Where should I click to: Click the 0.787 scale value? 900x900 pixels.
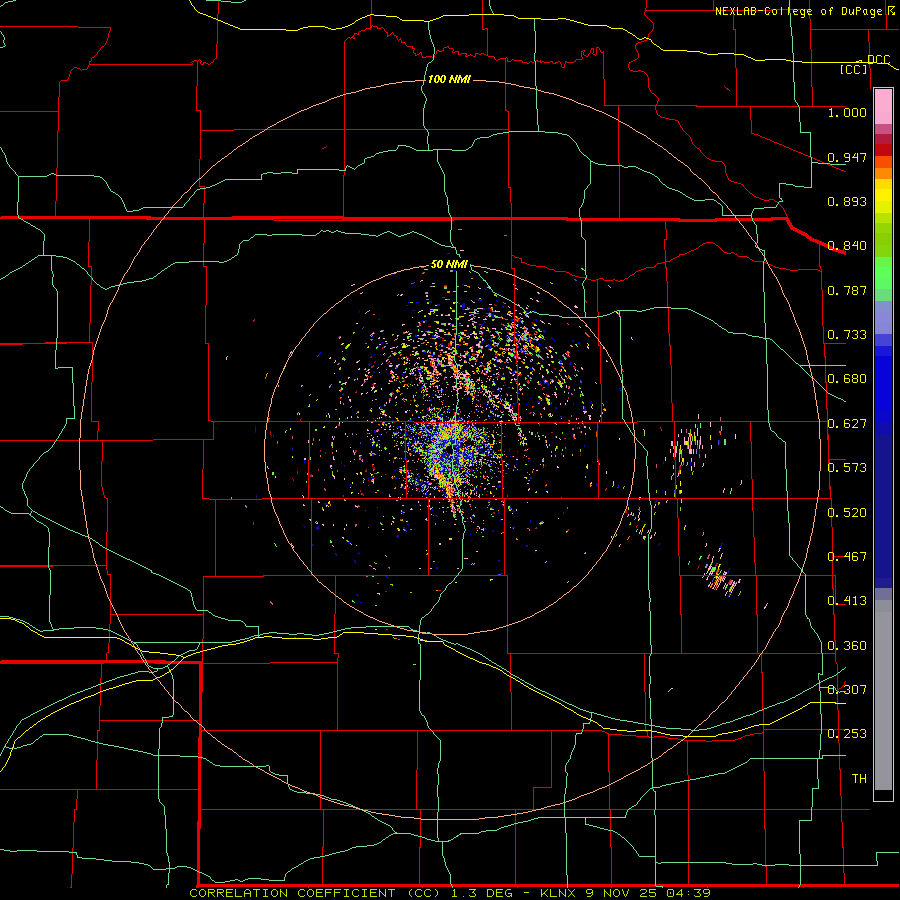[847, 290]
